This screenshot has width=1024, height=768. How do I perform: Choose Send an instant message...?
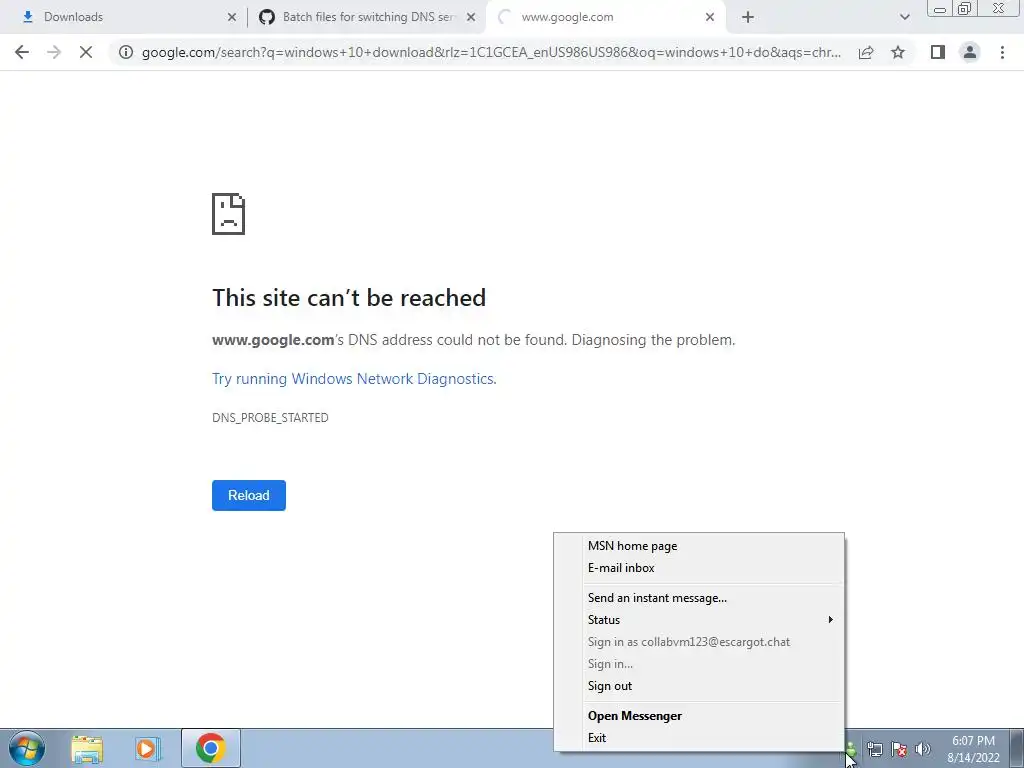(699, 598)
